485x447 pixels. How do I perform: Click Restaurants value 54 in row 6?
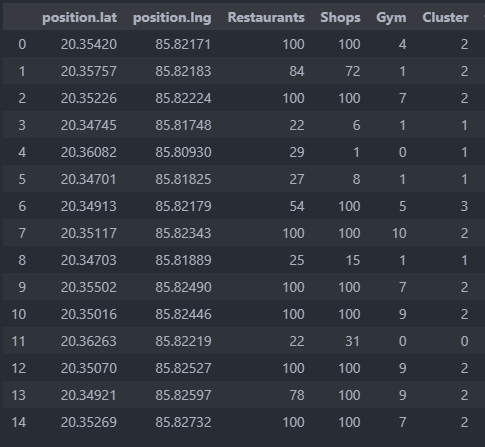(297, 206)
